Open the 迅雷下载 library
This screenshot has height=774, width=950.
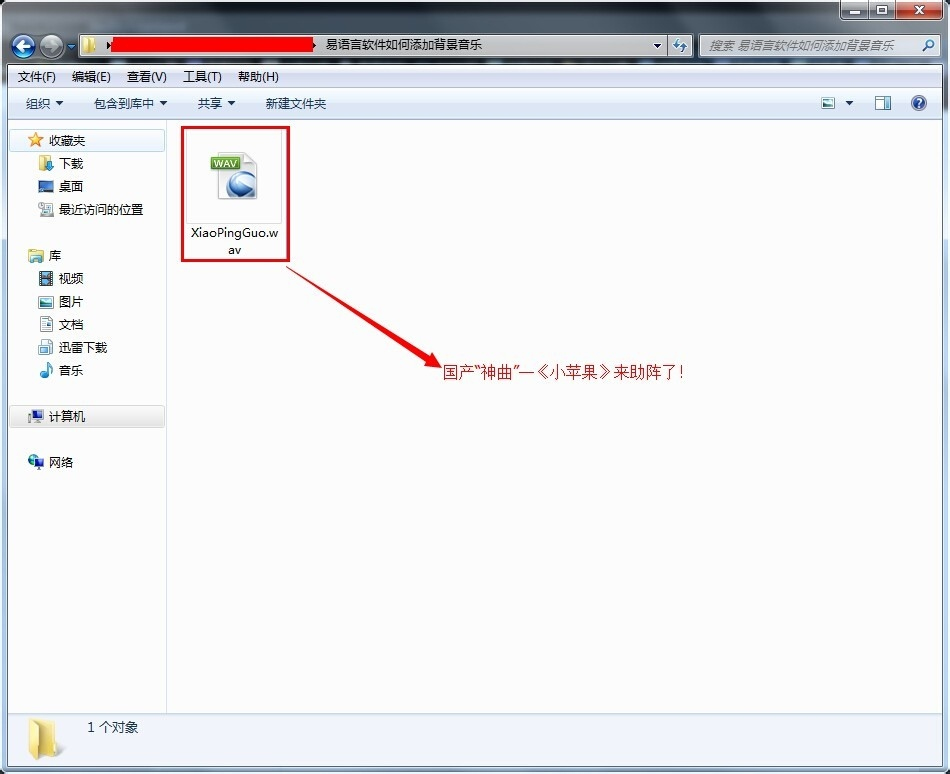pyautogui.click(x=83, y=348)
